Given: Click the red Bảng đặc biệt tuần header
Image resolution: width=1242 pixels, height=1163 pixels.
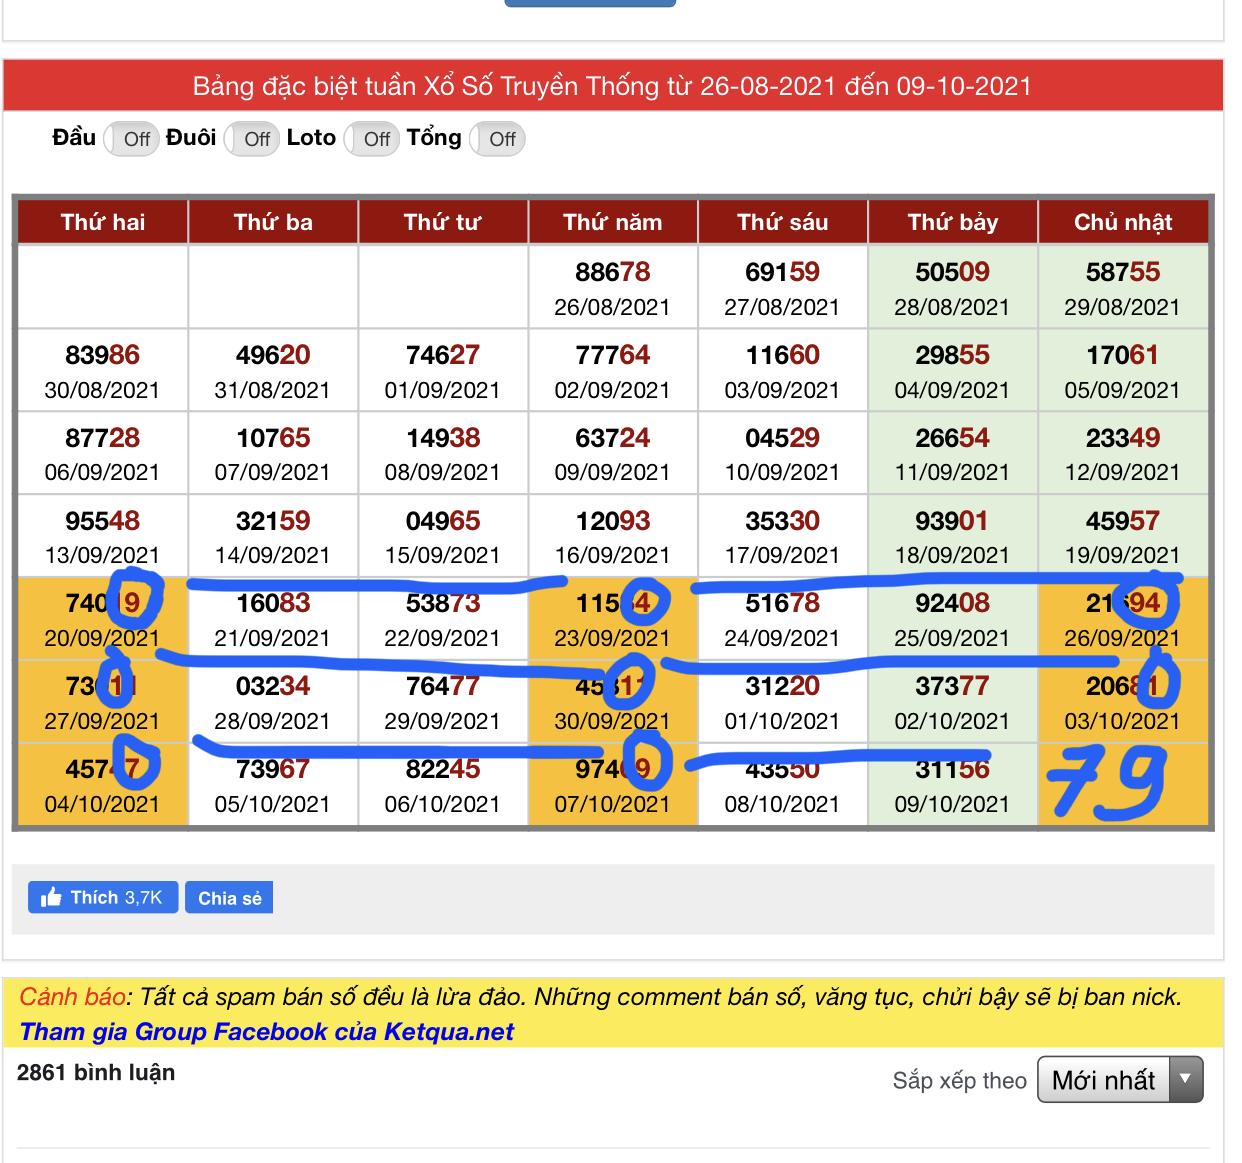Looking at the screenshot, I should (x=612, y=86).
